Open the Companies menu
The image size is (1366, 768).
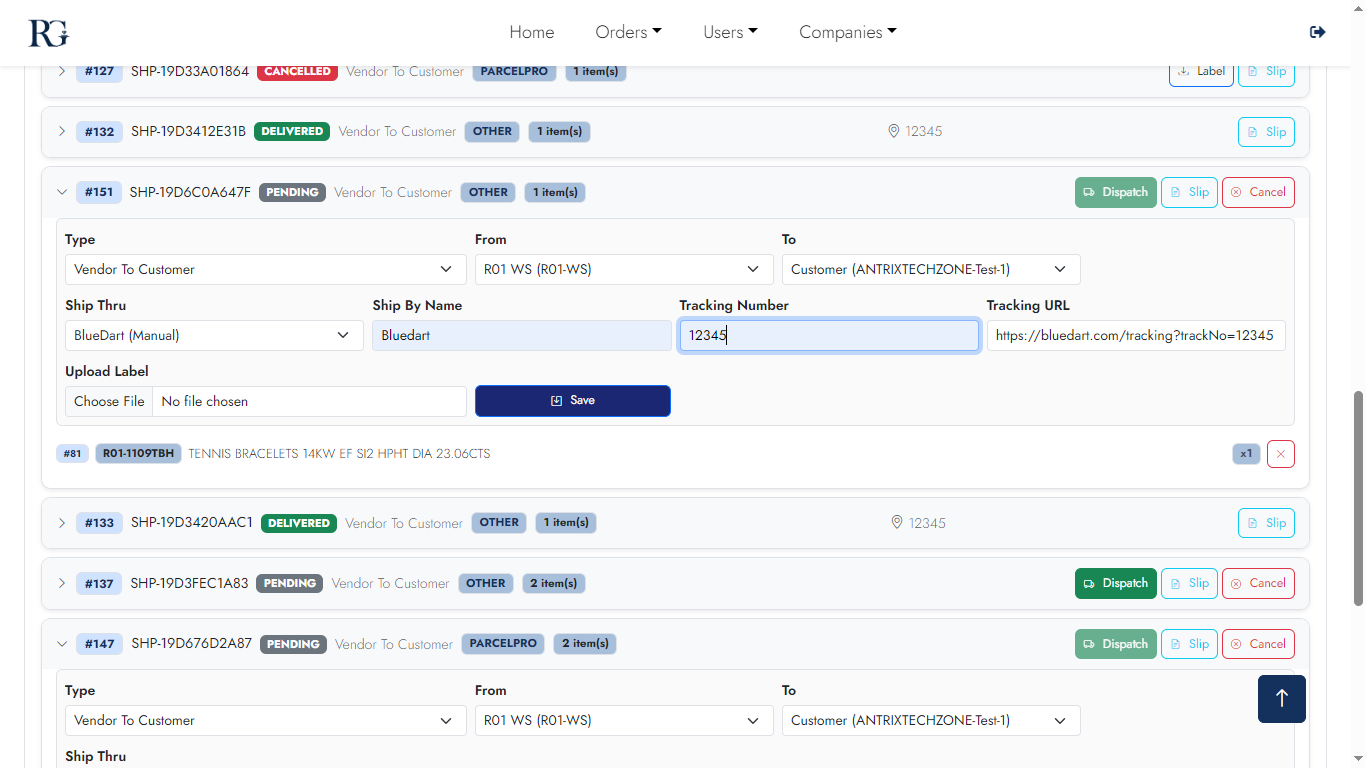click(x=847, y=32)
